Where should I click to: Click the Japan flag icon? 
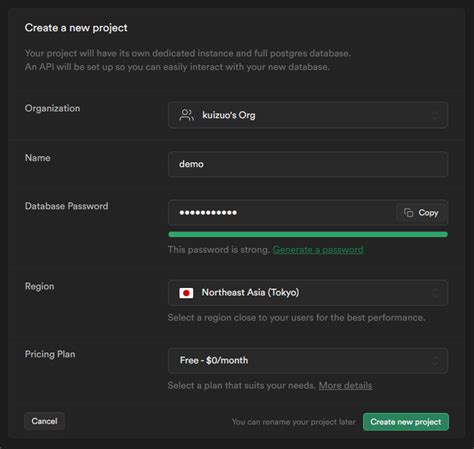tap(186, 293)
